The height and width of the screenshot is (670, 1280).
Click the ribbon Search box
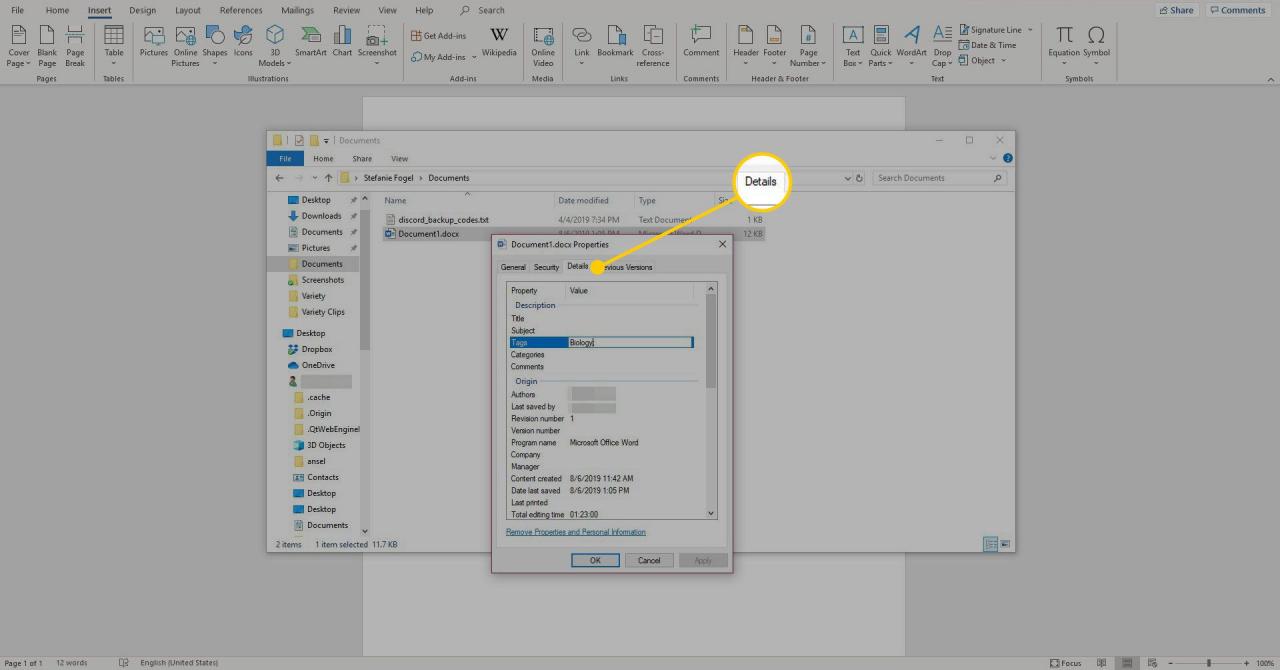click(x=482, y=10)
